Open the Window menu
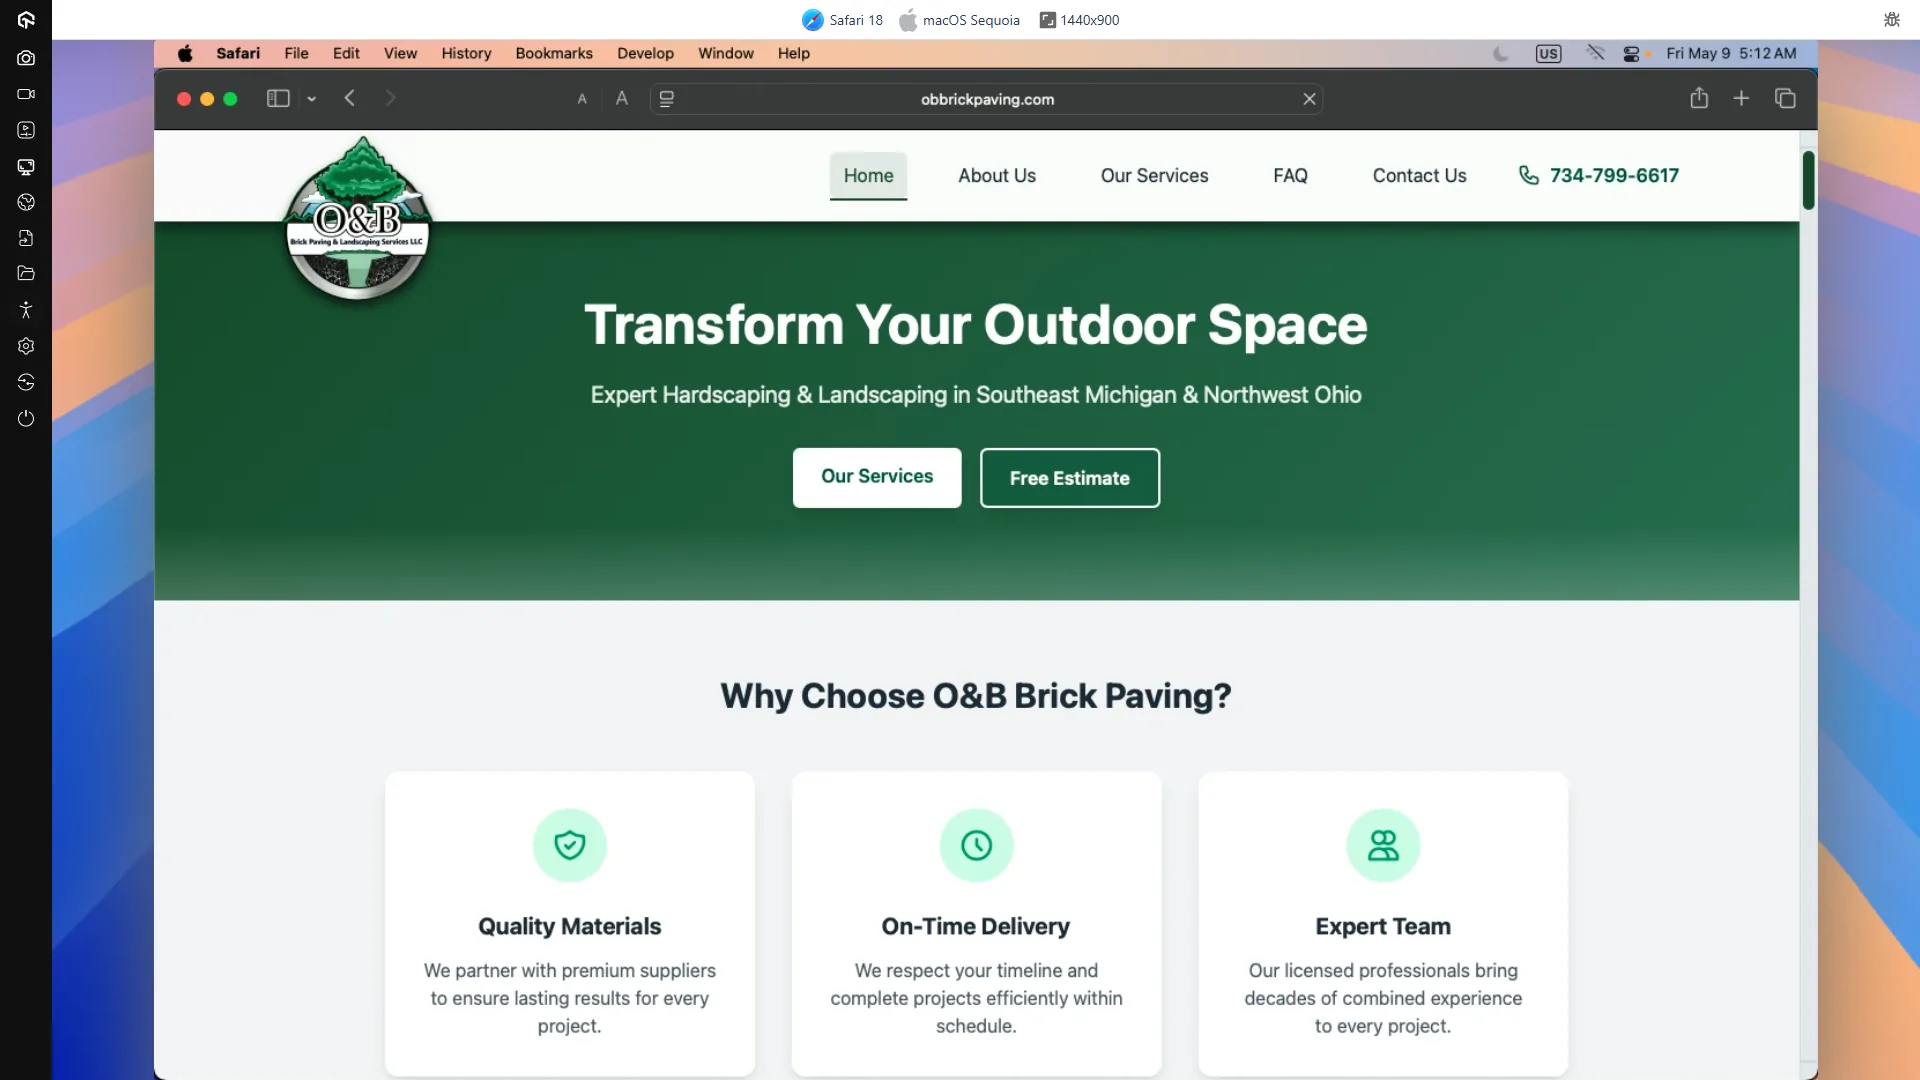1920x1080 pixels. [x=726, y=53]
